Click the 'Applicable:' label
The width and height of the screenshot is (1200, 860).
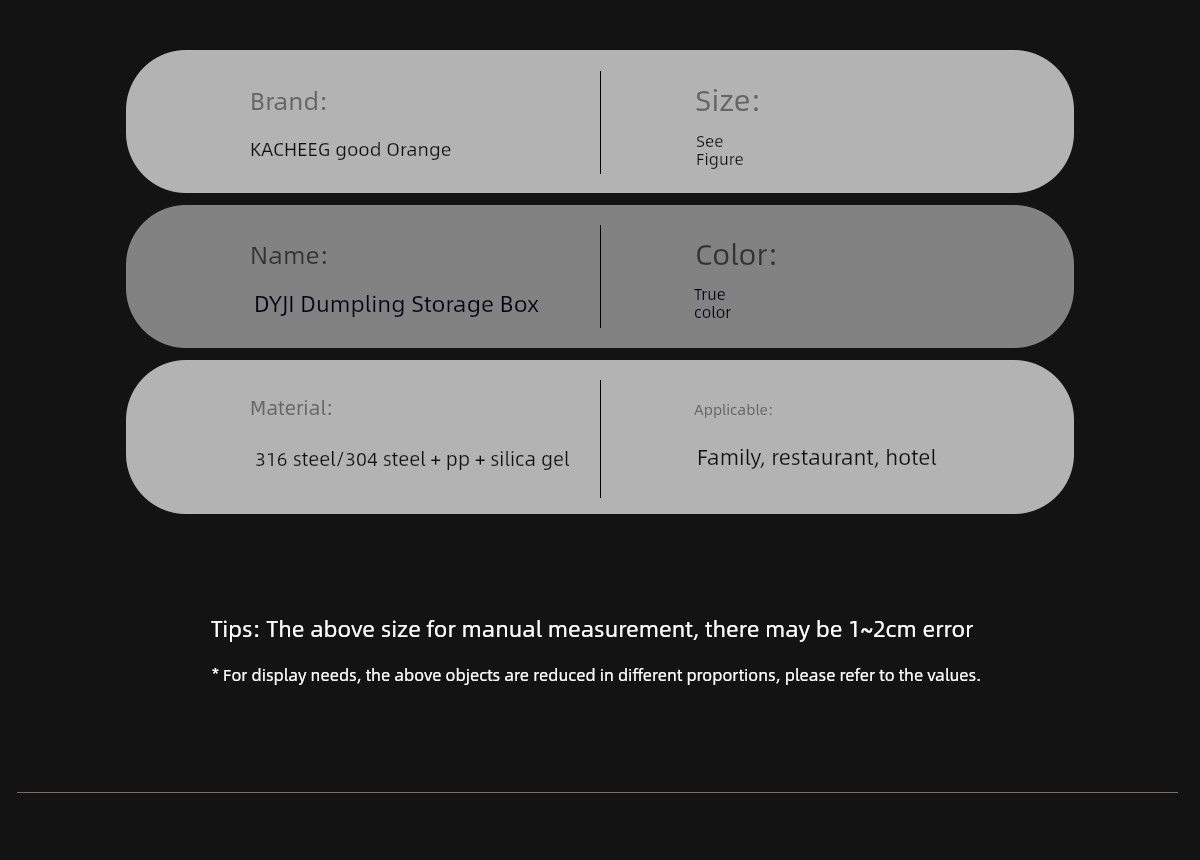click(x=733, y=410)
